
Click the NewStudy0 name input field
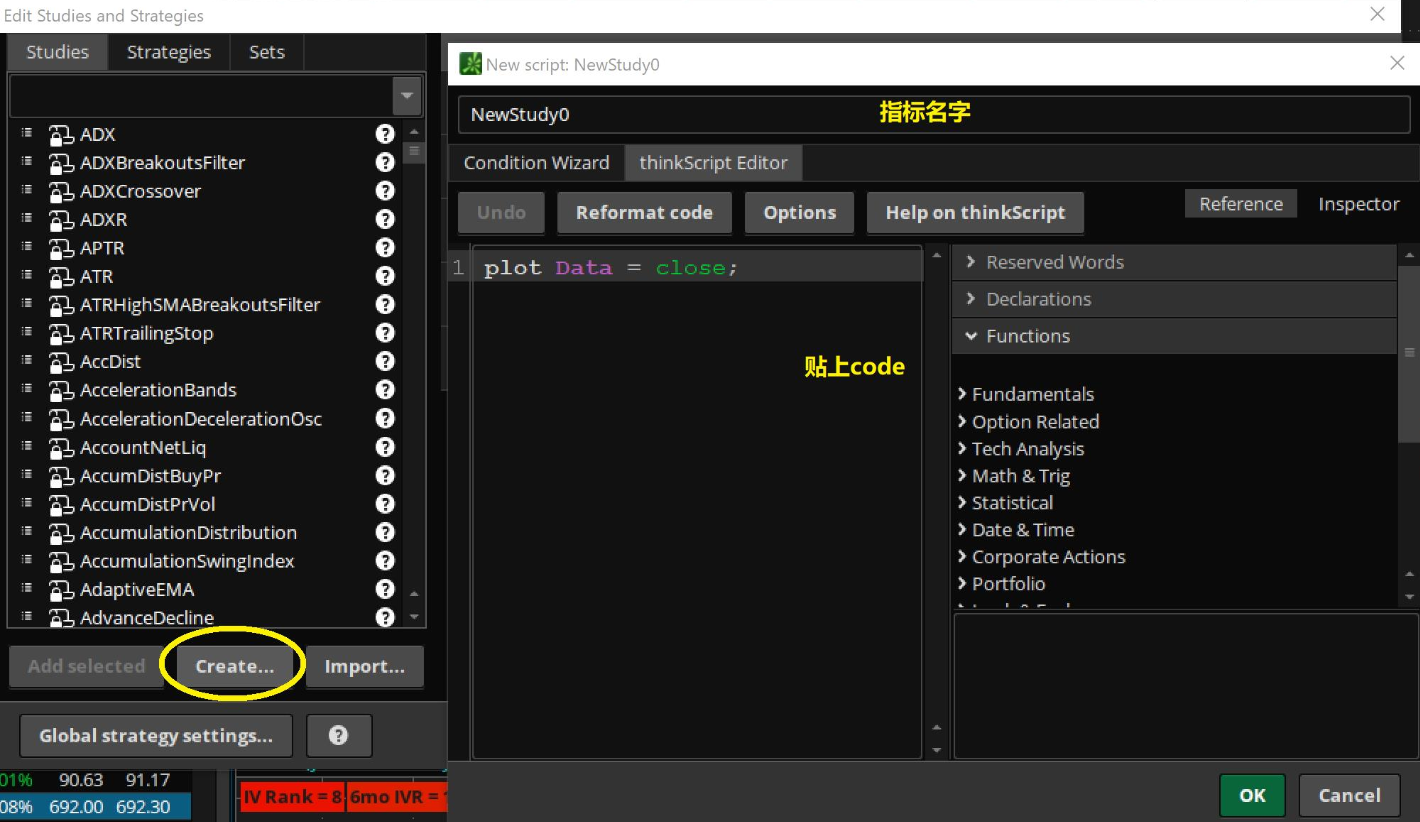click(934, 114)
